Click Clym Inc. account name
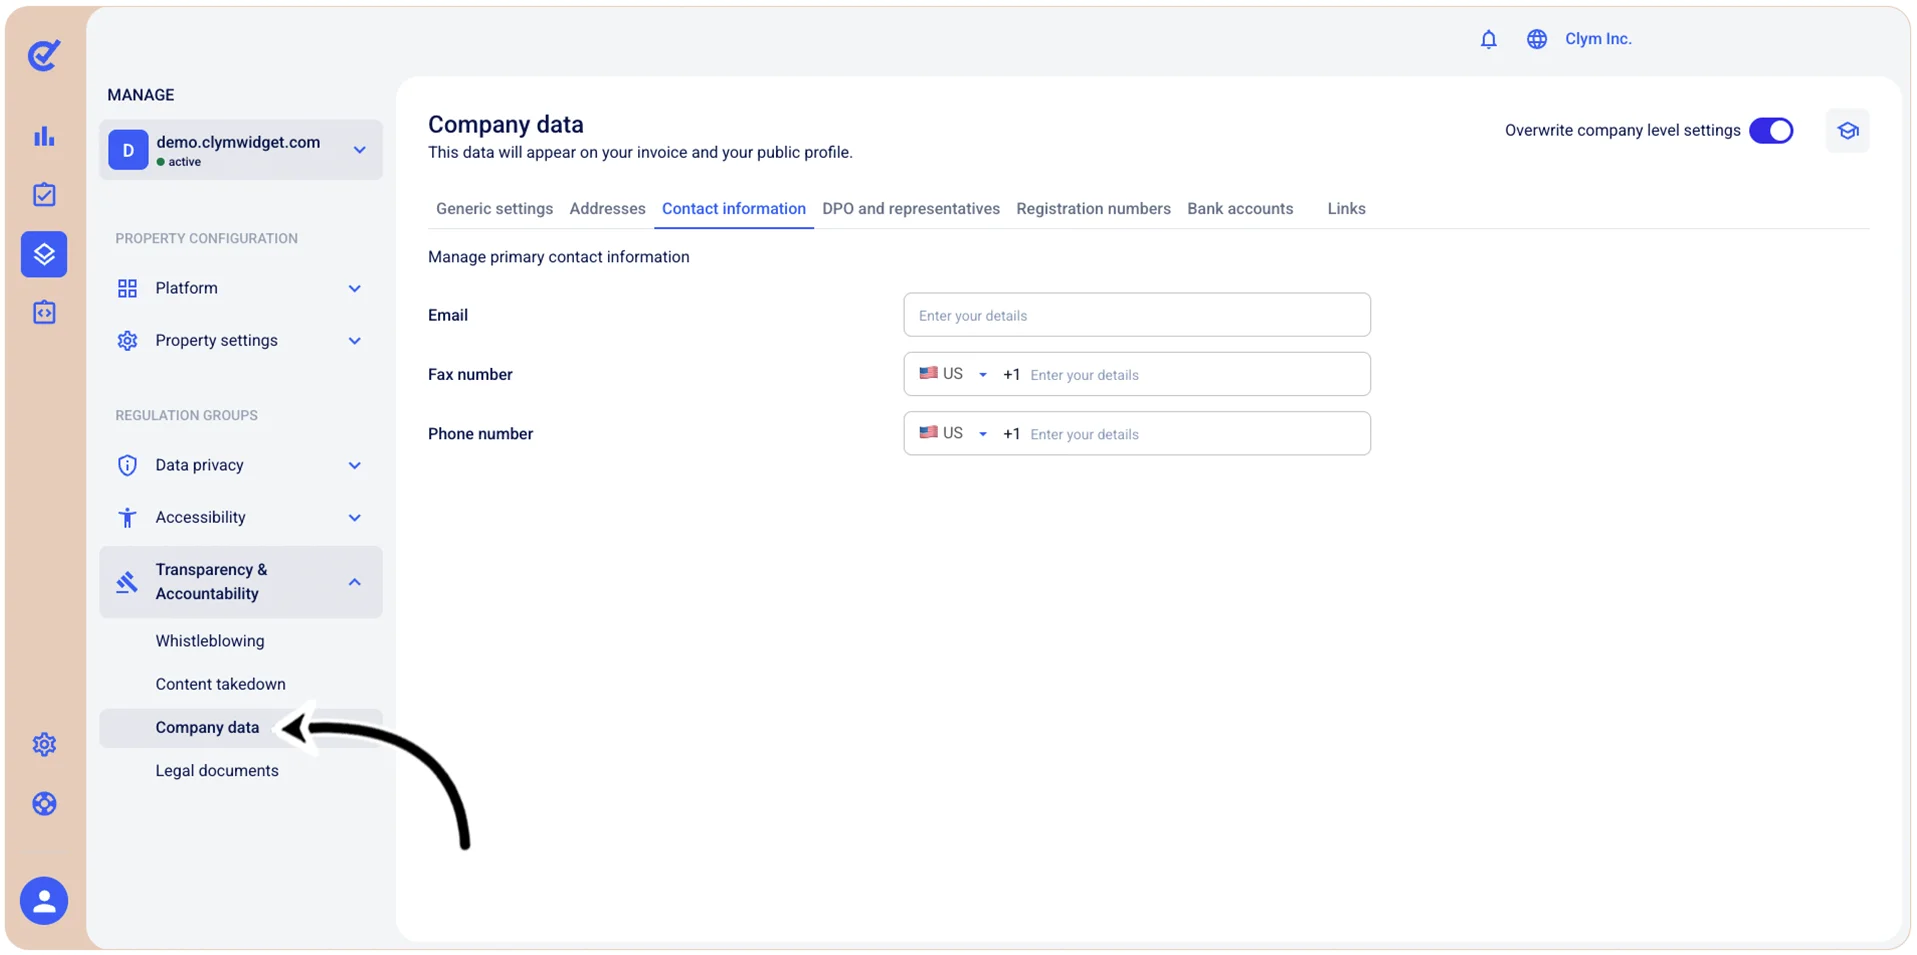This screenshot has height=955, width=1917. point(1598,39)
